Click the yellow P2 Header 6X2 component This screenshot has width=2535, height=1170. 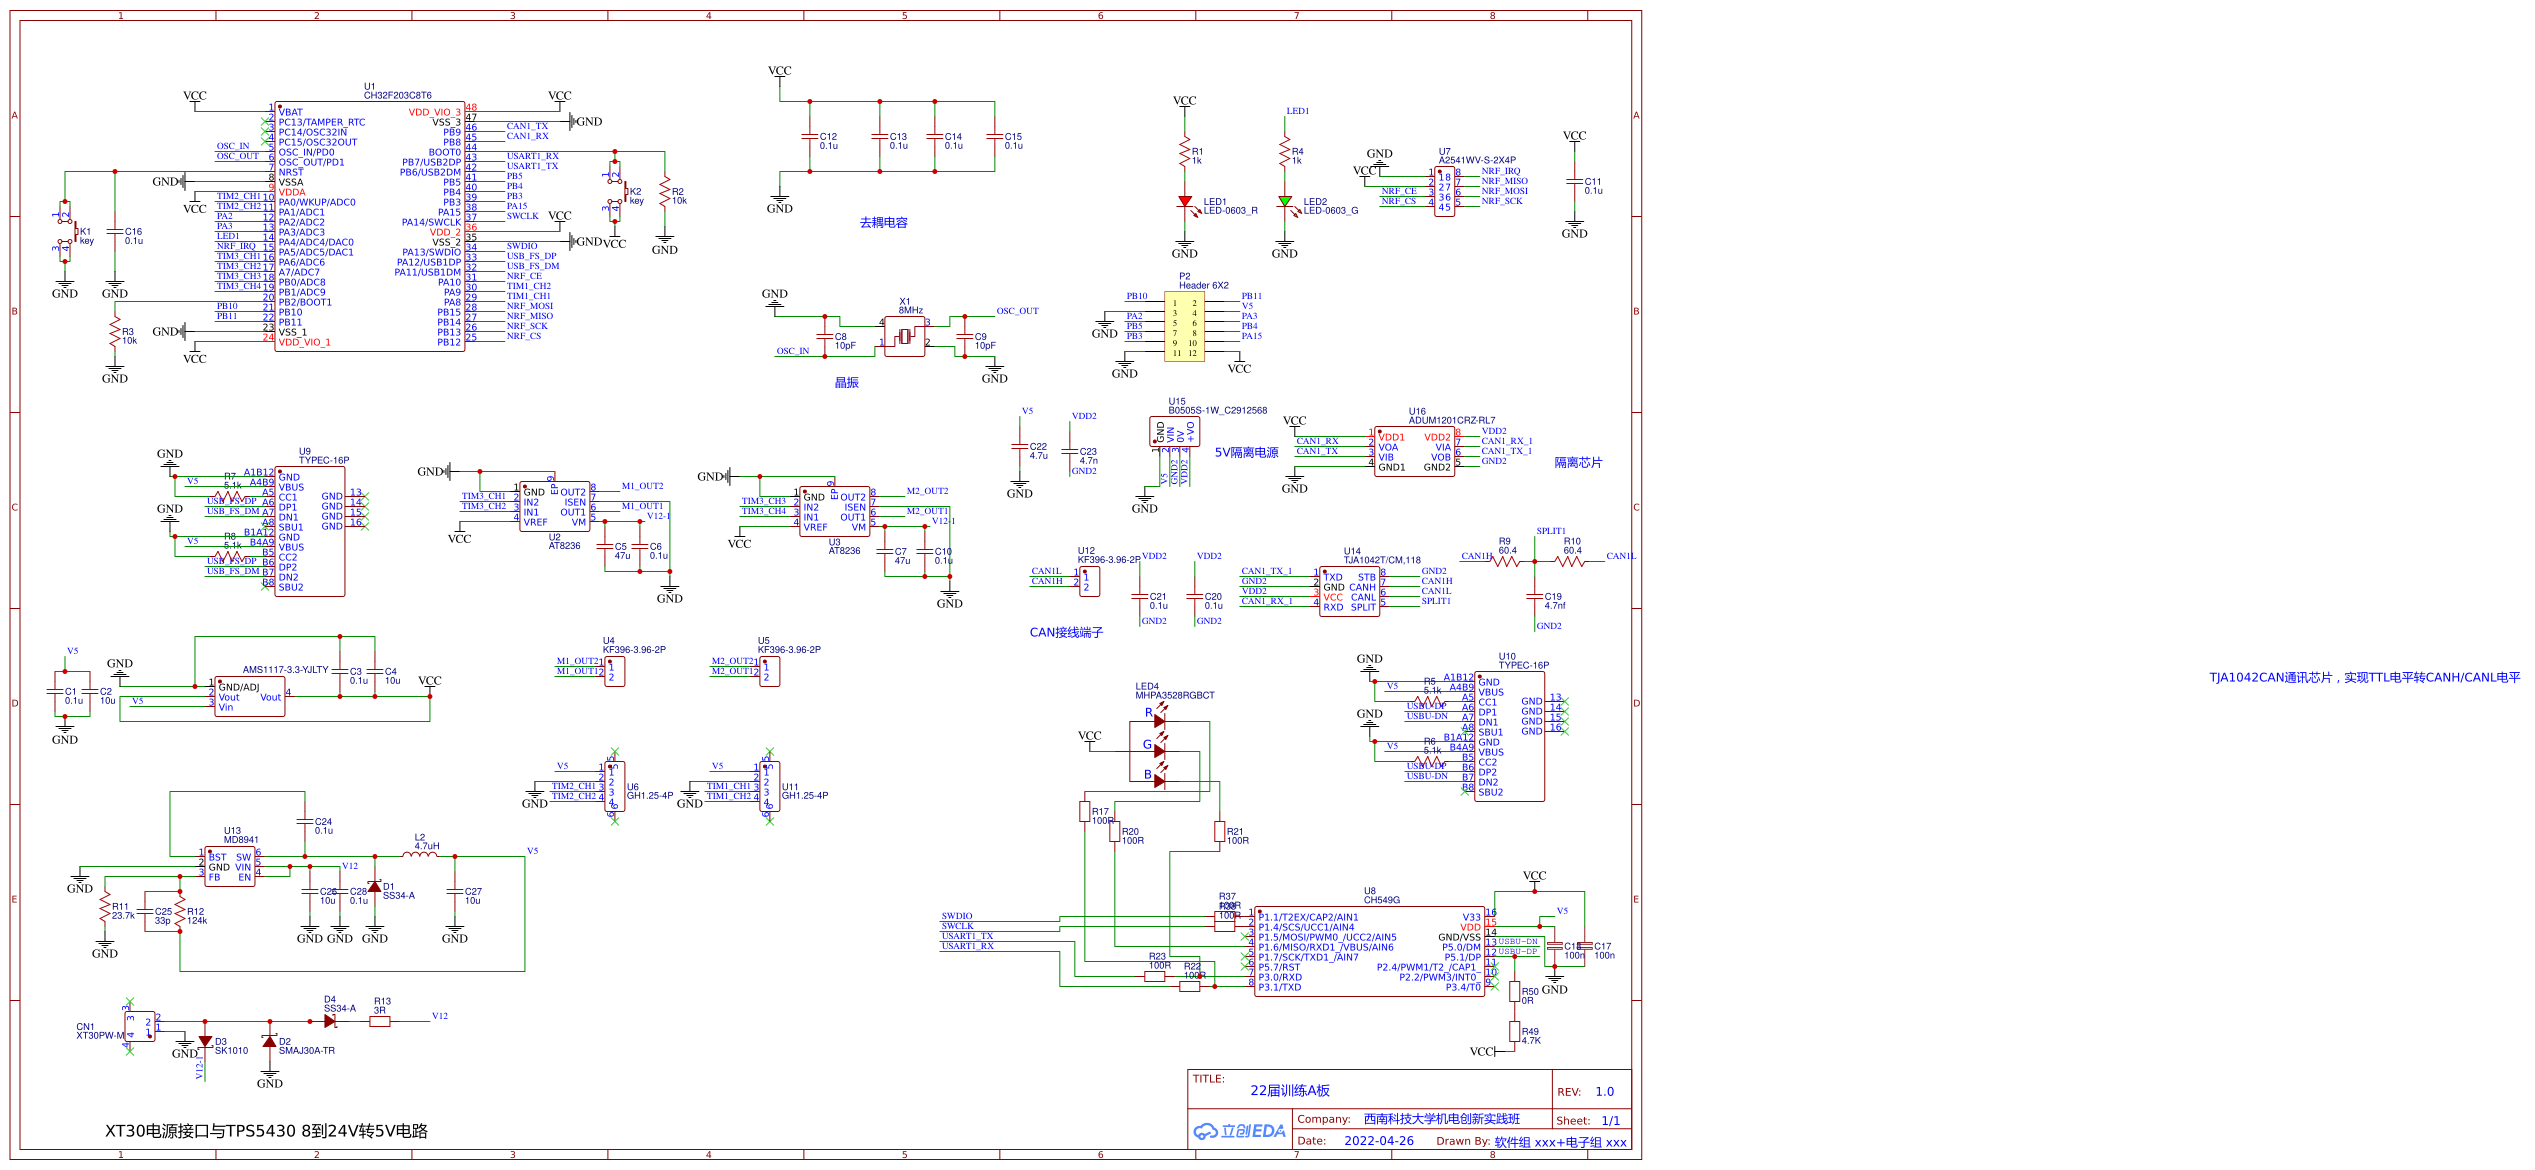[x=1184, y=327]
